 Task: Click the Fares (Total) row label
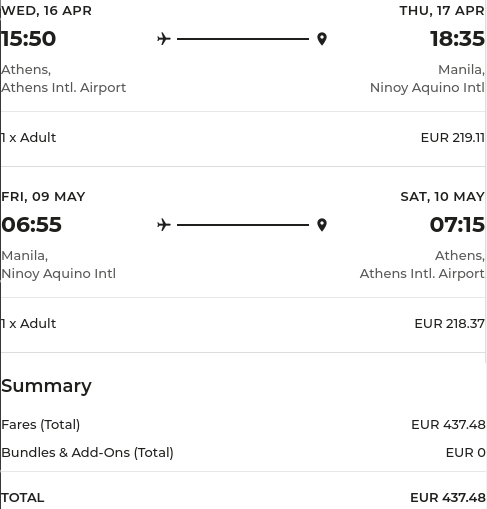click(41, 425)
